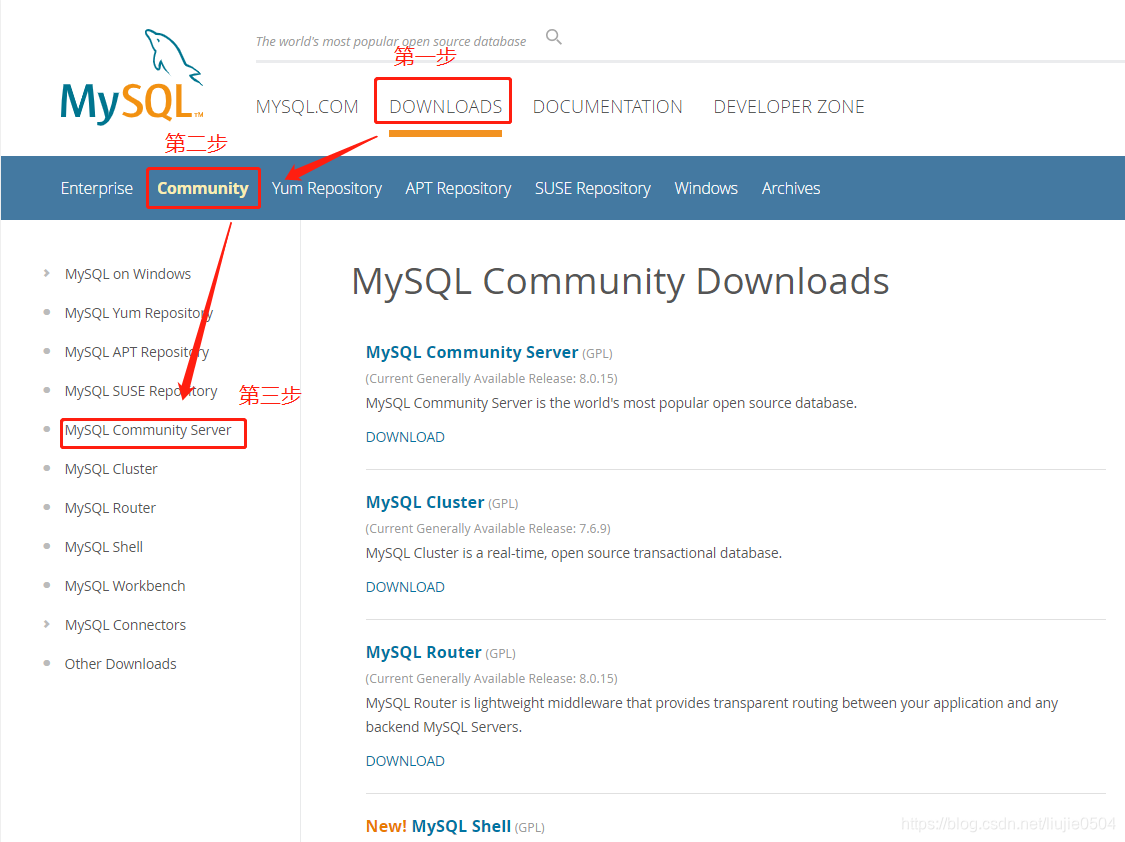Click Community Server release 8.0.15 text
1125x842 pixels.
491,379
